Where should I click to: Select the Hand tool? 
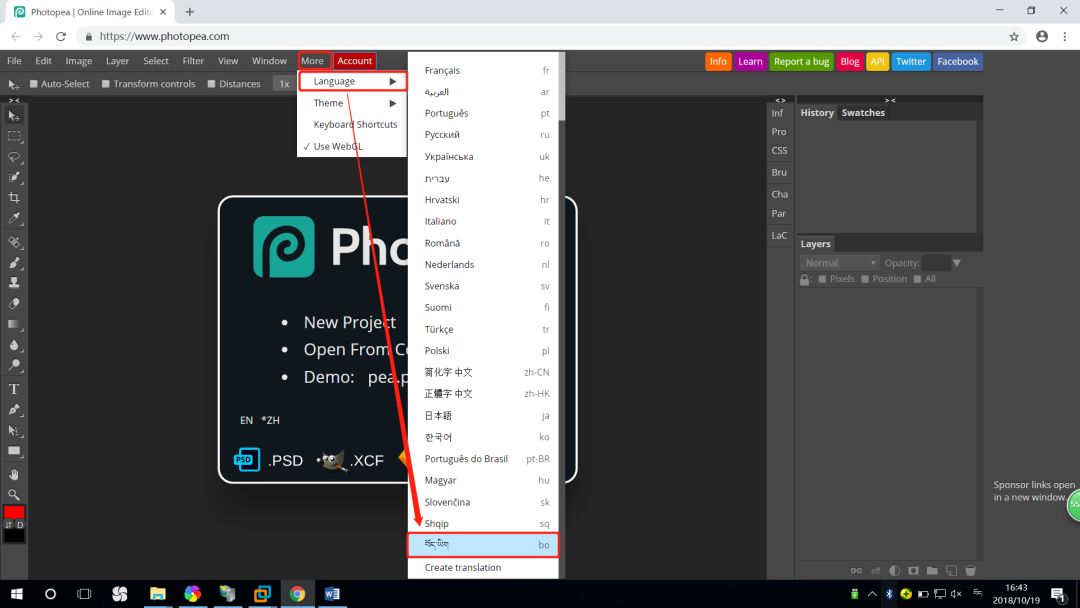click(14, 474)
